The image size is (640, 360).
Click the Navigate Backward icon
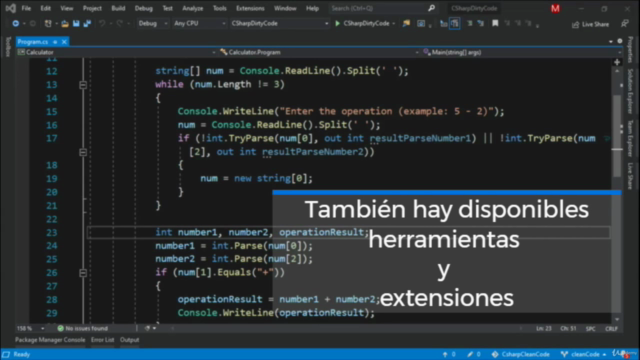click(16, 24)
